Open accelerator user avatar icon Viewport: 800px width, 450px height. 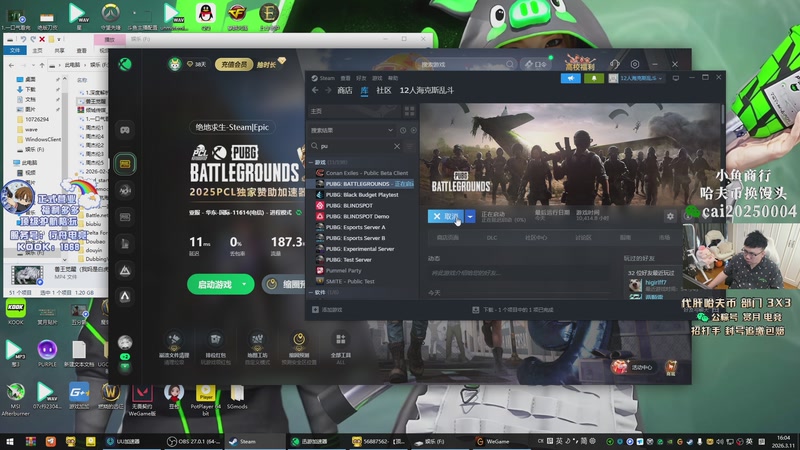coord(175,64)
